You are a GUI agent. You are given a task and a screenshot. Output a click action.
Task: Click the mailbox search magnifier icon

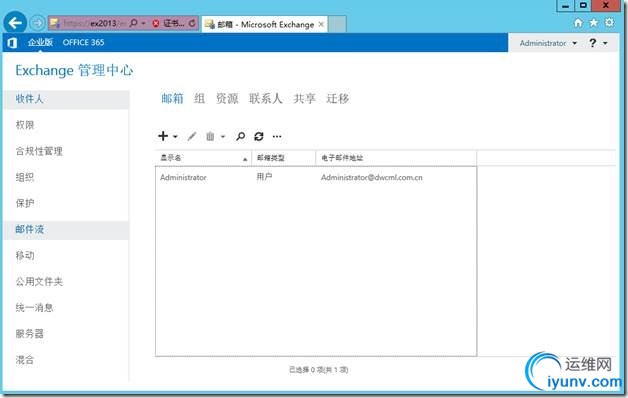[240, 137]
